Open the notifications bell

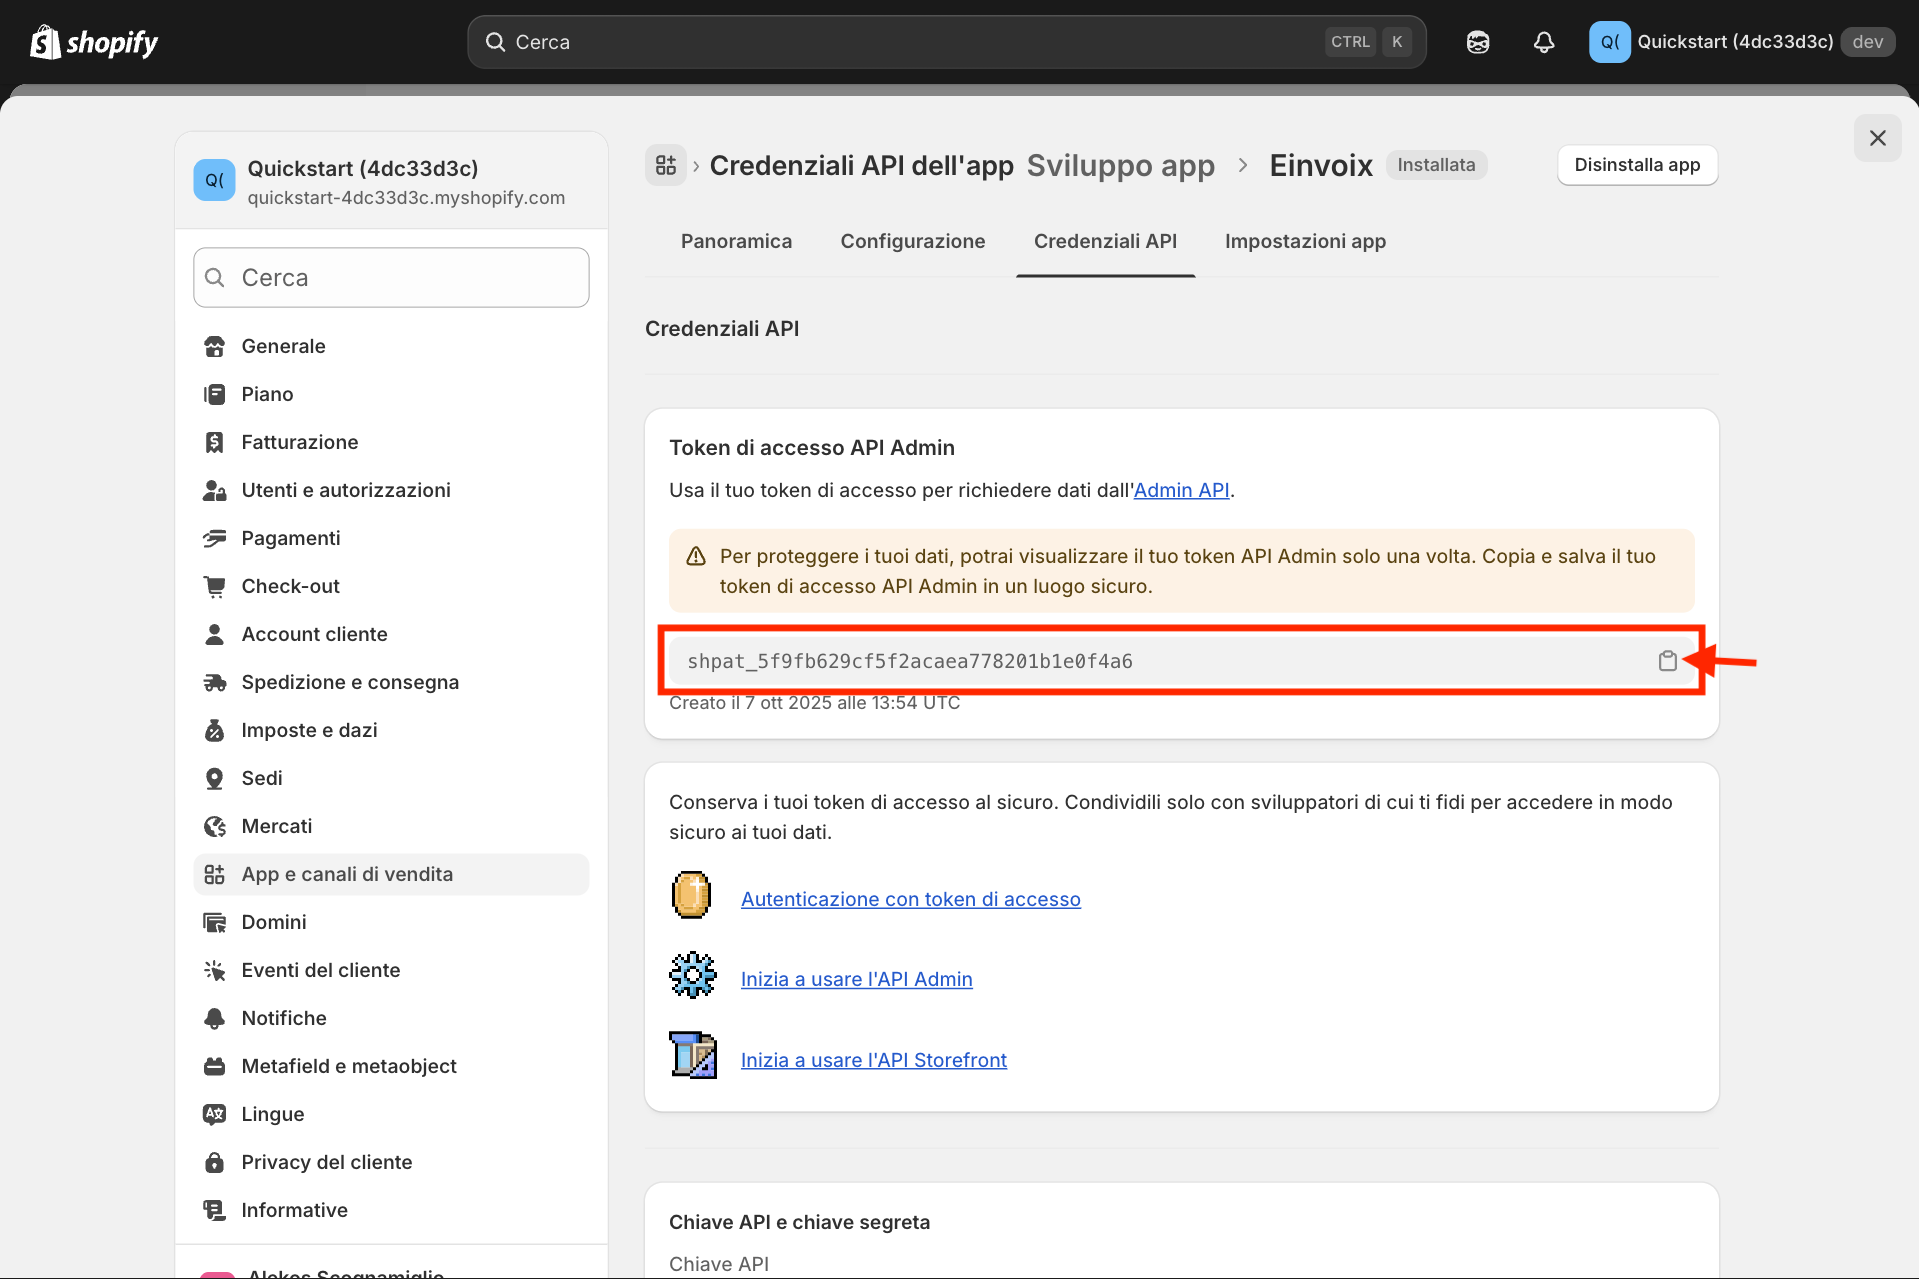click(x=1543, y=42)
